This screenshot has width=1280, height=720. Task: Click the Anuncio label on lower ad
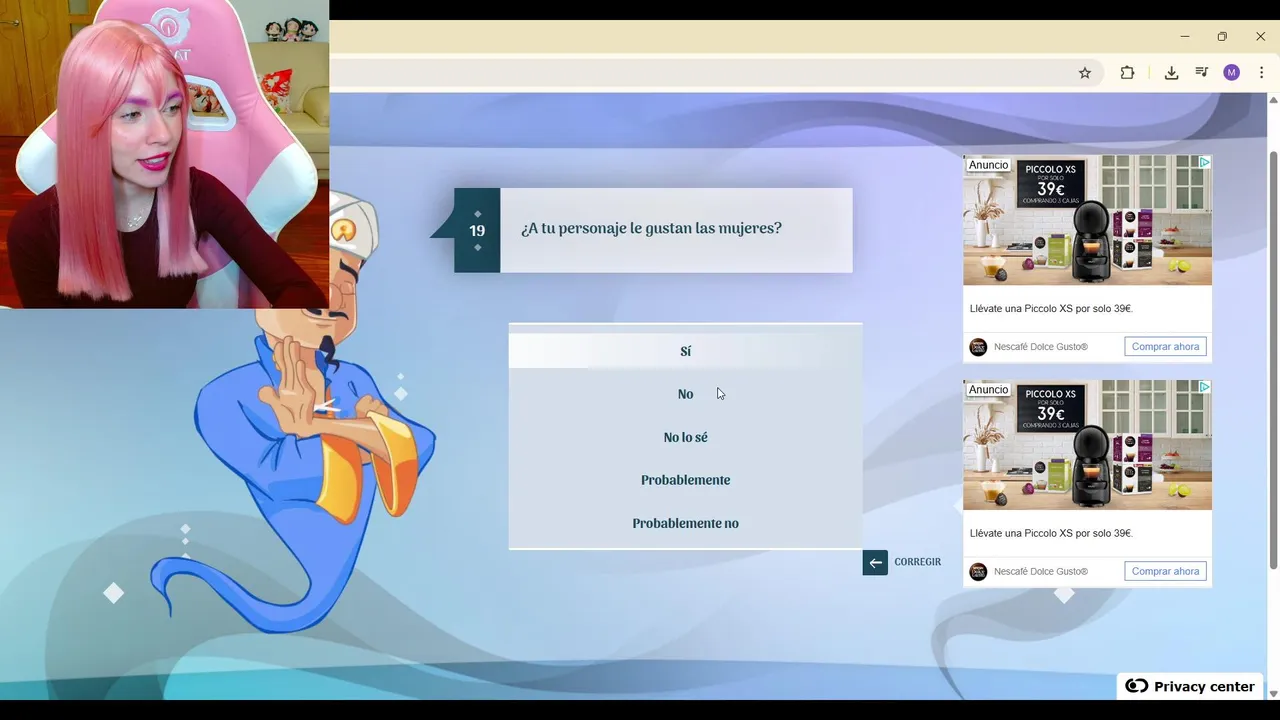989,390
